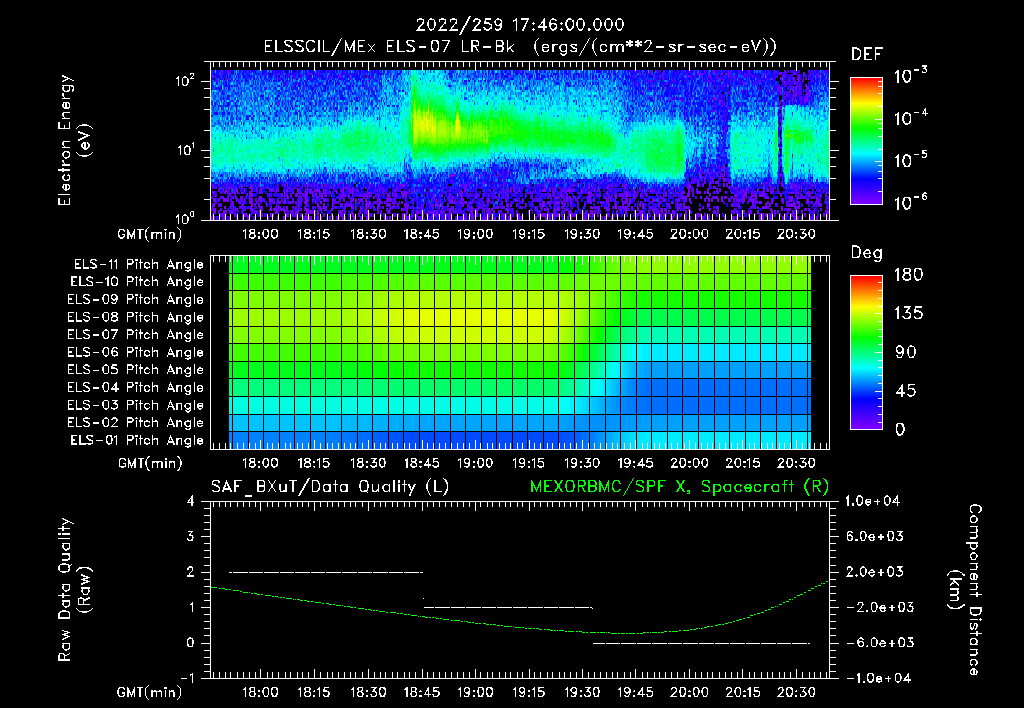Click the GMT(min) label under the spectrogram
Viewport: 1024px width, 708px height.
[x=150, y=234]
